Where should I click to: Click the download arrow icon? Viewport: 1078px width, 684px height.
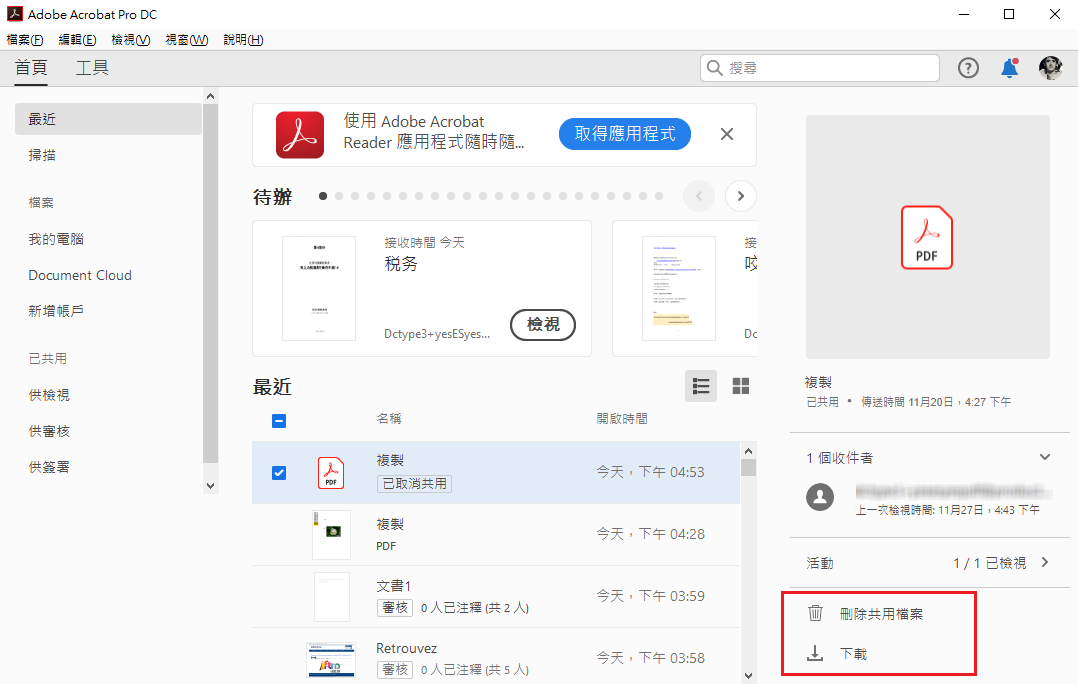pos(815,653)
